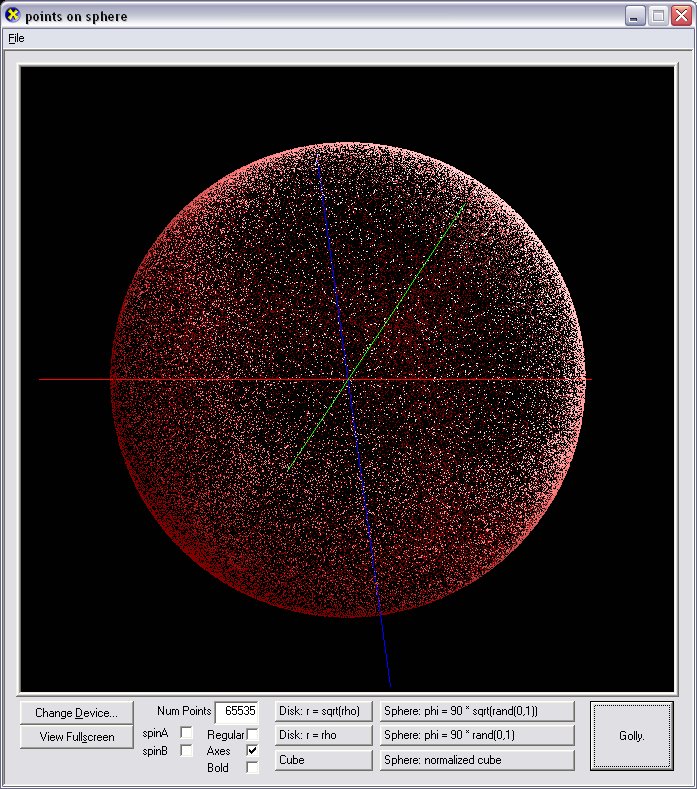Click the Change Device... button
Viewport: 697px width, 789px height.
pos(76,713)
